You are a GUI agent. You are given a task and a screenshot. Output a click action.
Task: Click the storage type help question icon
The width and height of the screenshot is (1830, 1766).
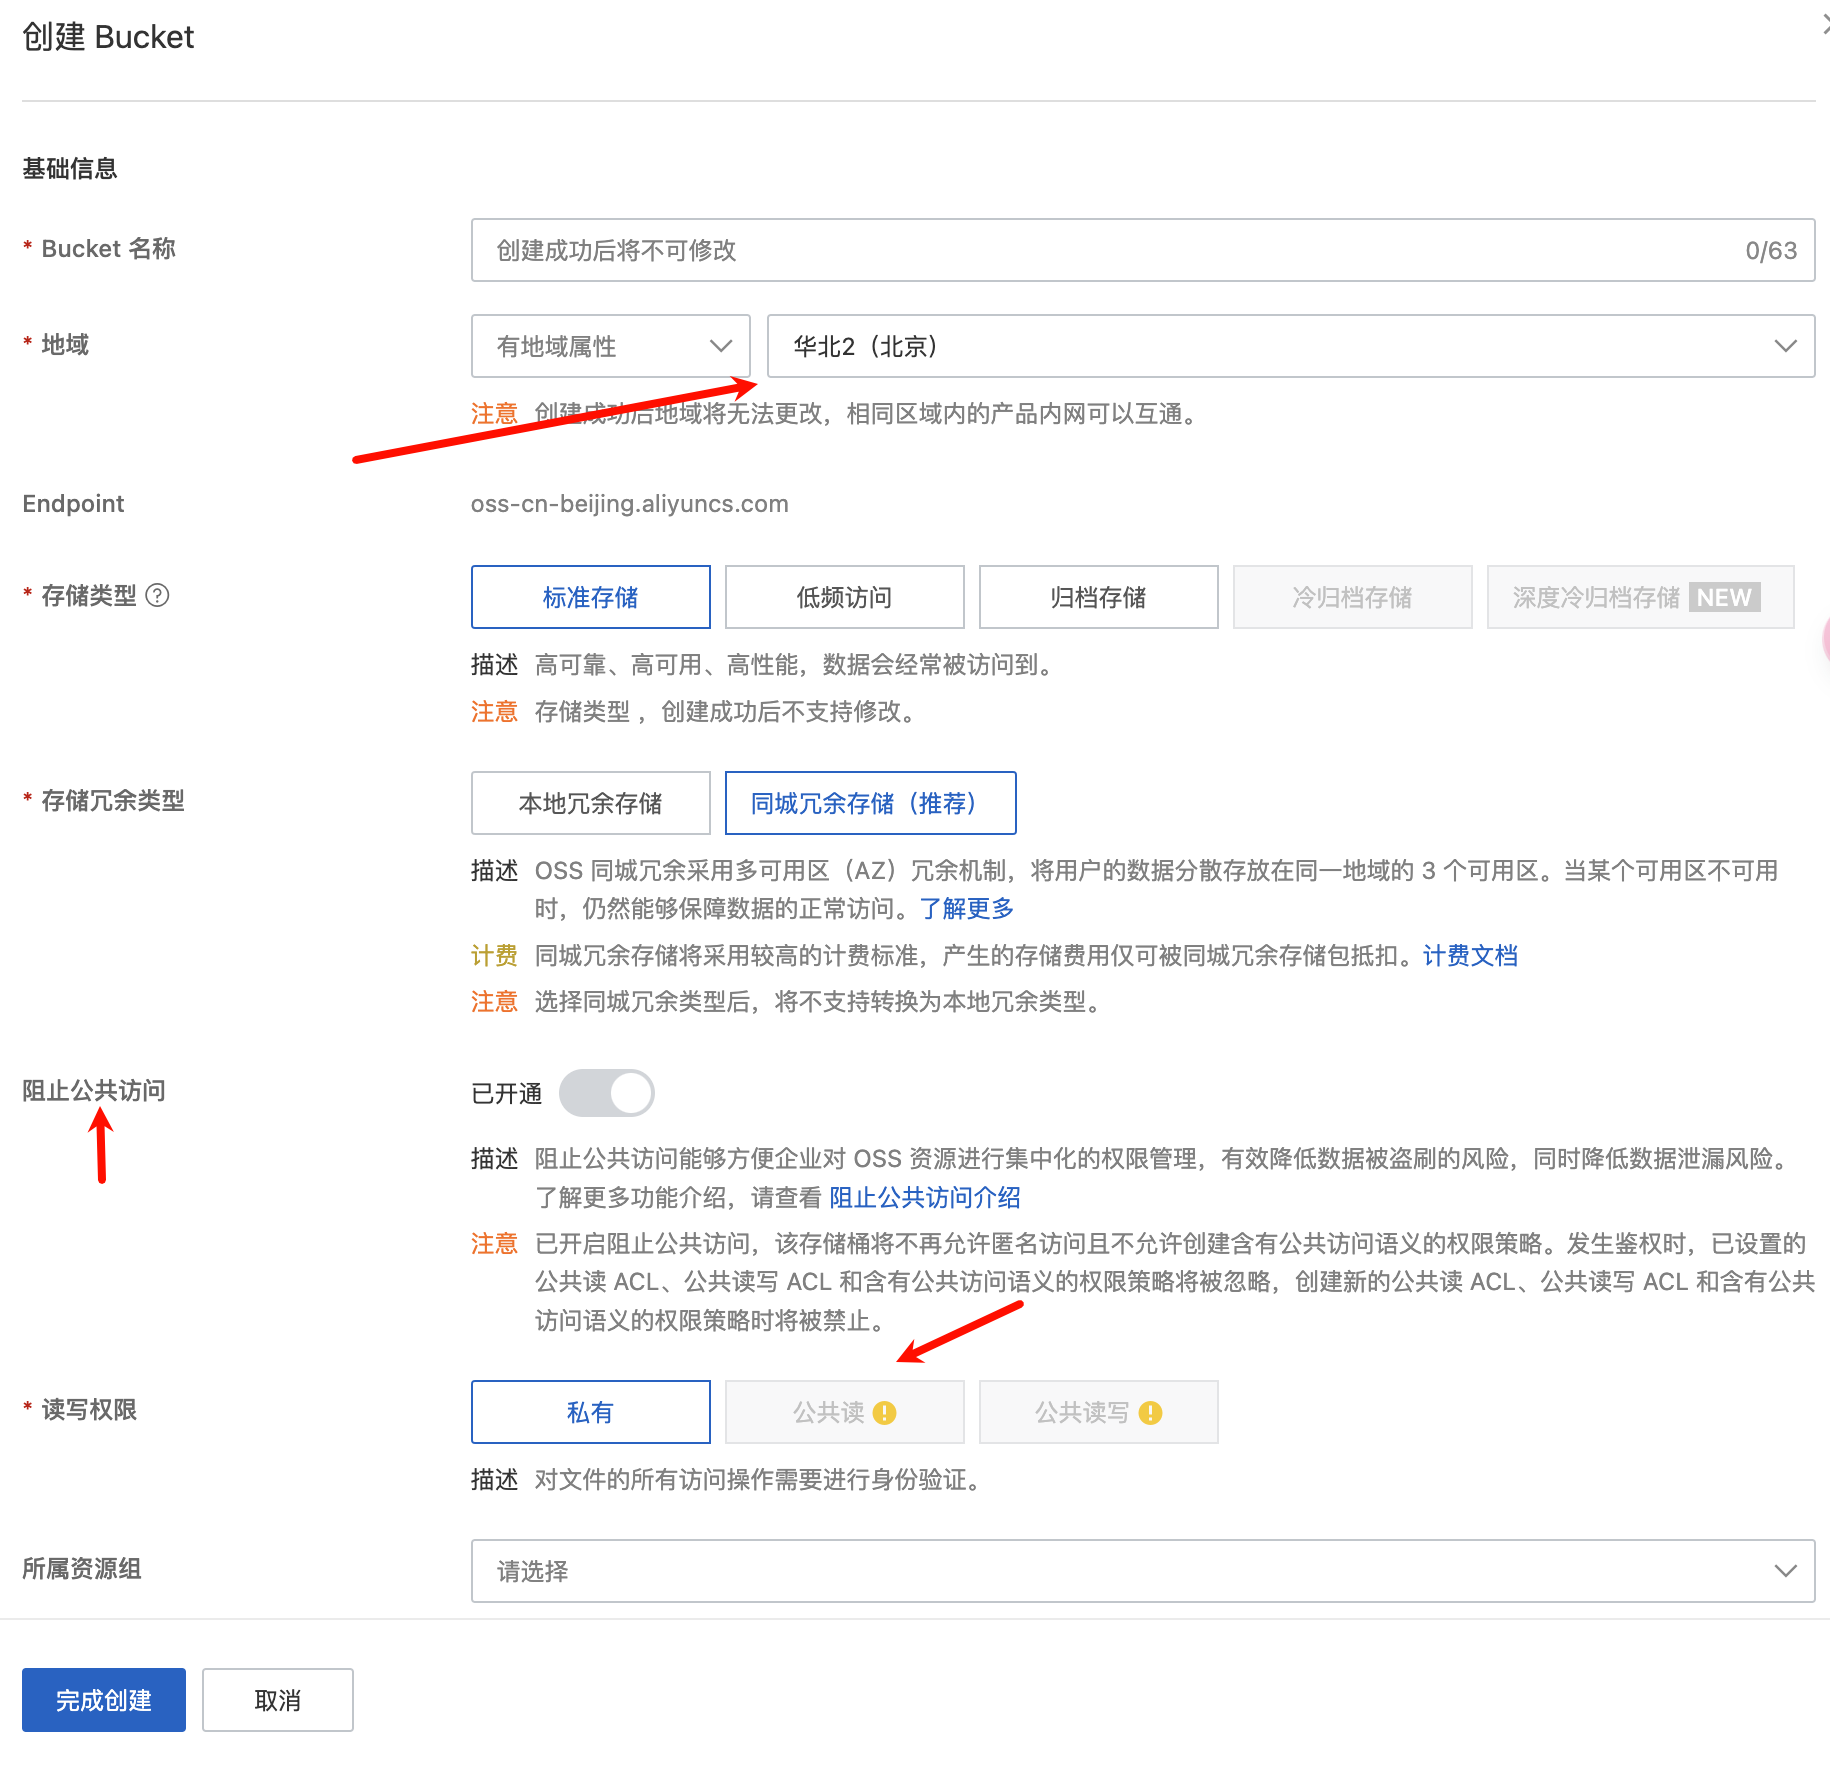point(157,596)
